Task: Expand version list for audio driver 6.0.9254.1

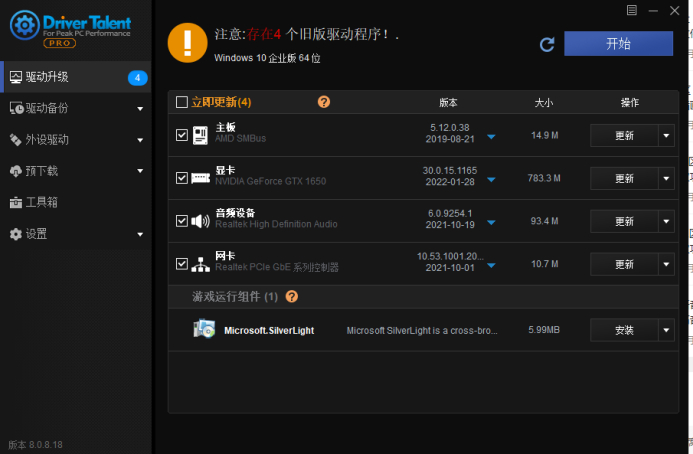Action: pyautogui.click(x=491, y=222)
